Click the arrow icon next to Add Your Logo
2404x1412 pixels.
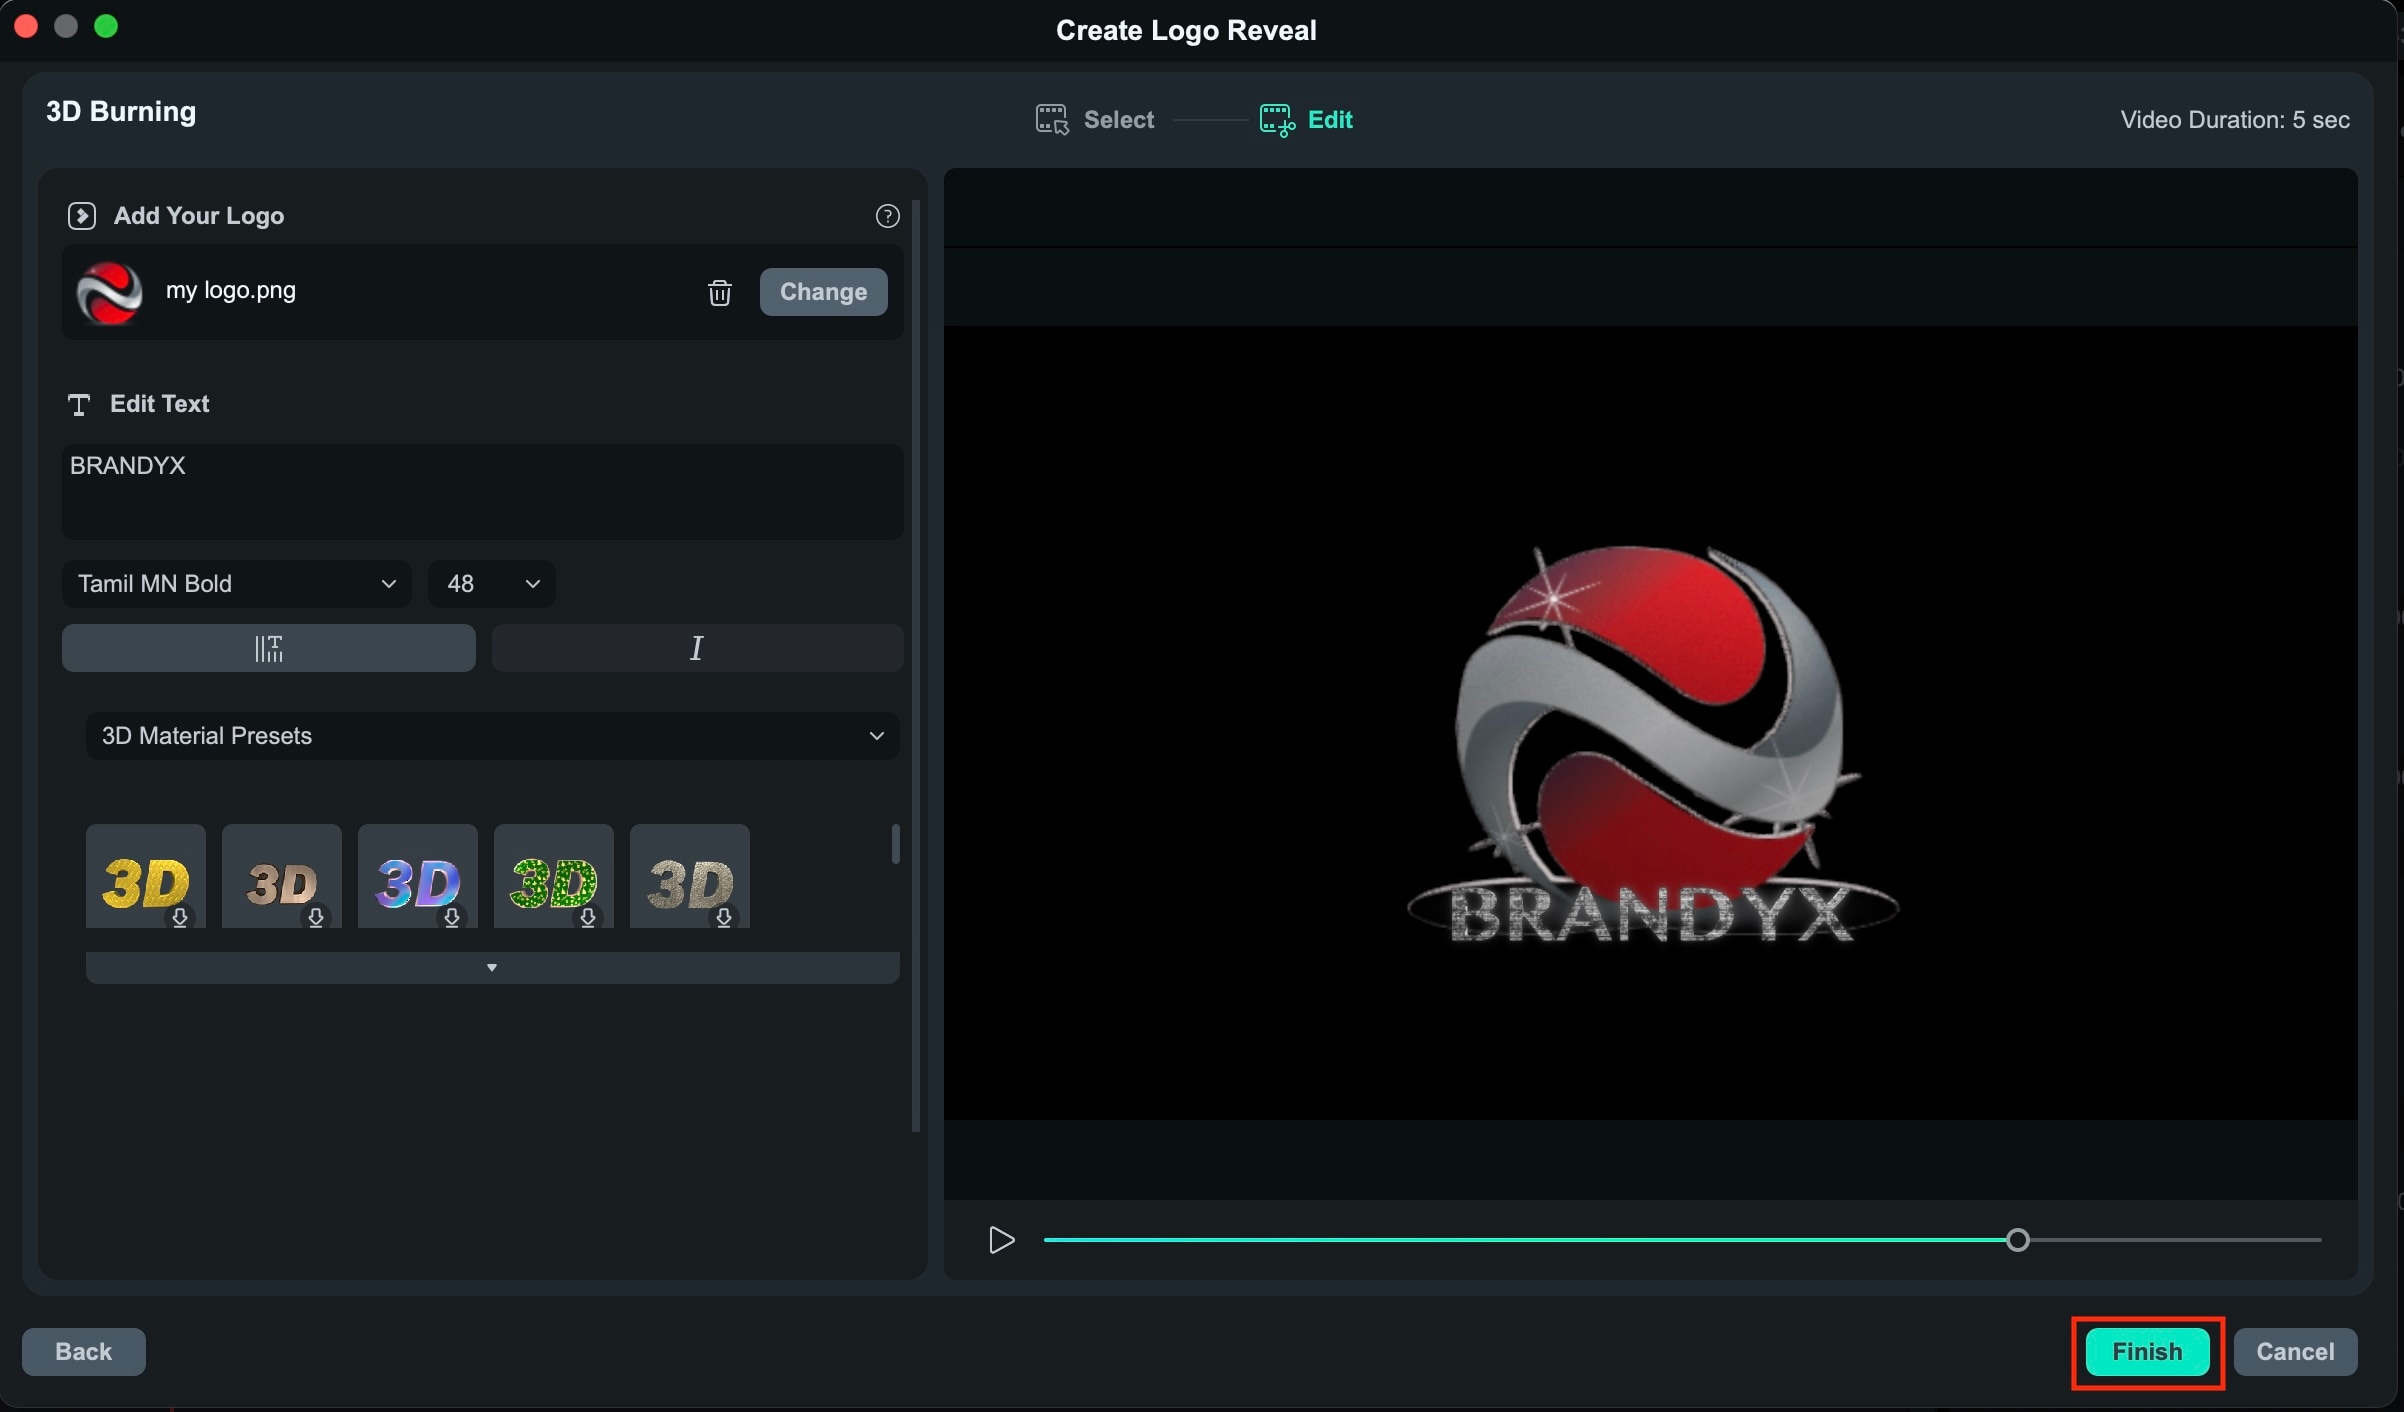point(81,215)
